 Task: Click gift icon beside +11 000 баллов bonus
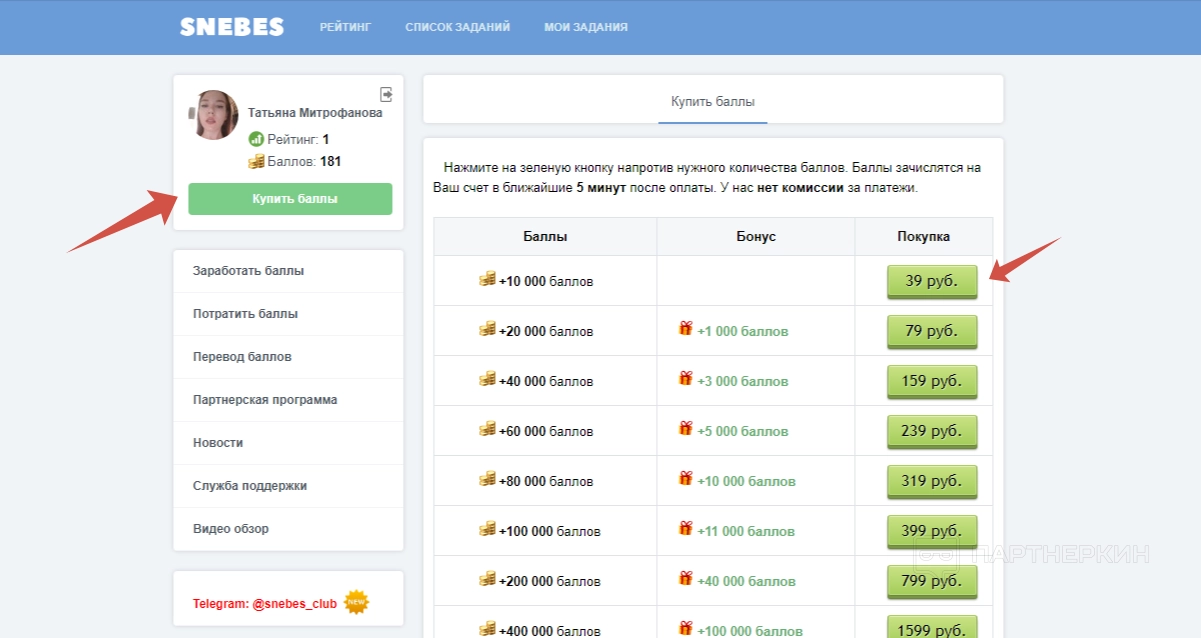tap(686, 529)
